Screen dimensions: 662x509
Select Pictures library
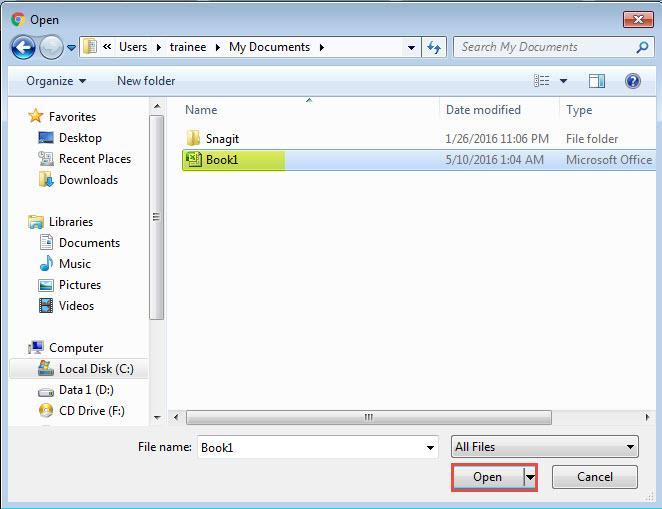coord(80,285)
